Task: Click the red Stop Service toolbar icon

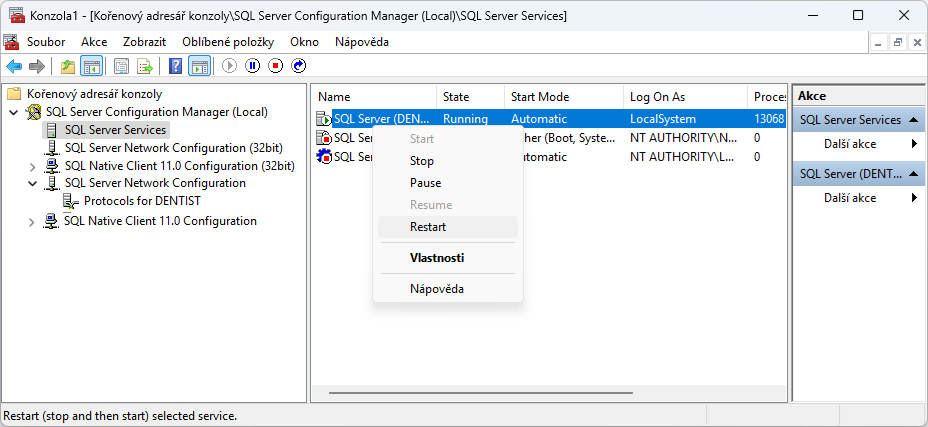Action: coord(276,66)
